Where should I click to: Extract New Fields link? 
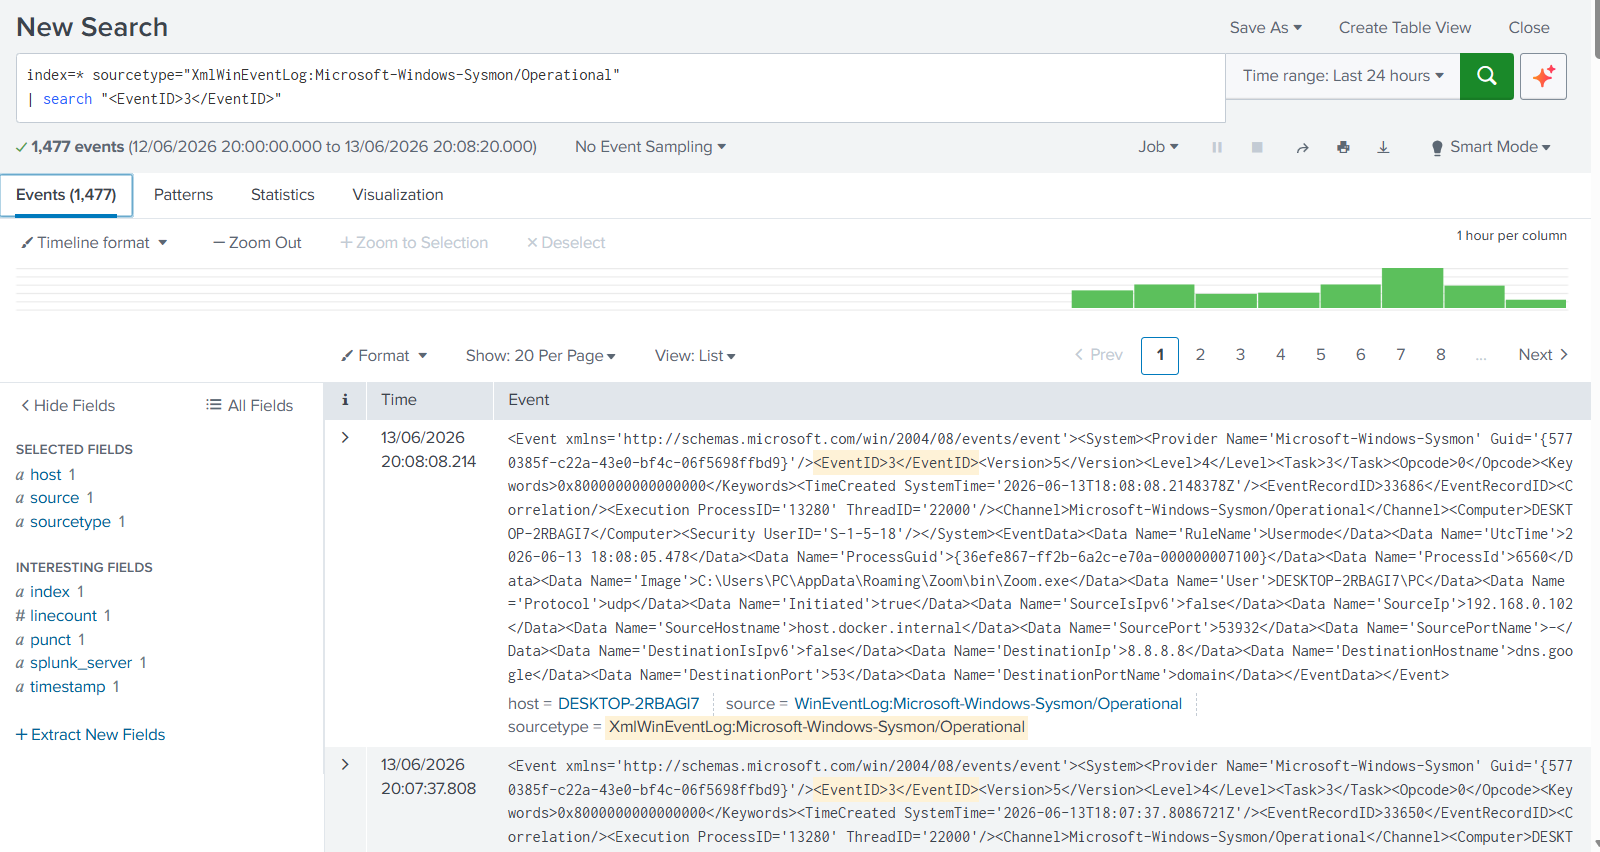(x=90, y=734)
